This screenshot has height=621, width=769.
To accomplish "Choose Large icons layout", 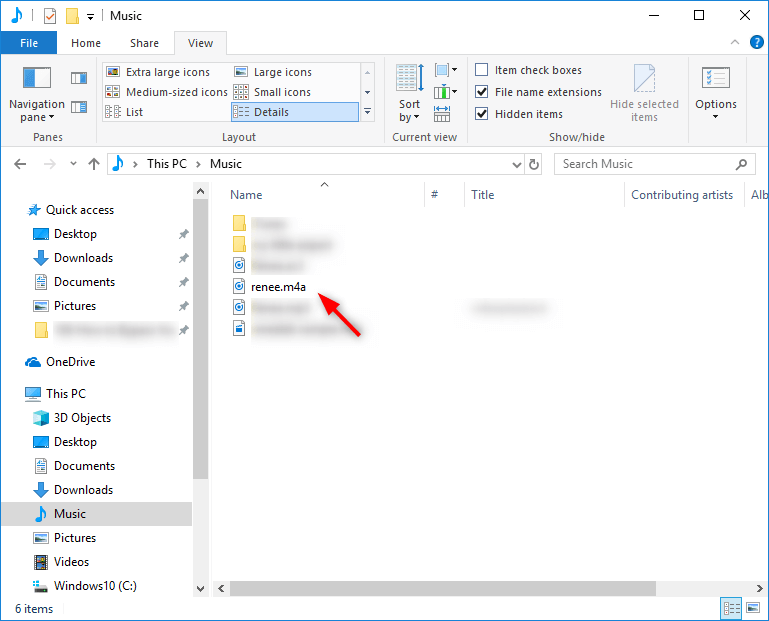I will [x=273, y=72].
